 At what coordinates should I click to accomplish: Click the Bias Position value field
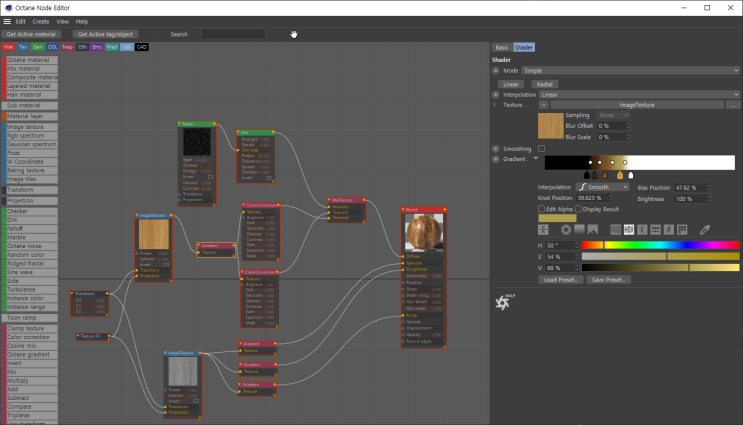point(692,188)
